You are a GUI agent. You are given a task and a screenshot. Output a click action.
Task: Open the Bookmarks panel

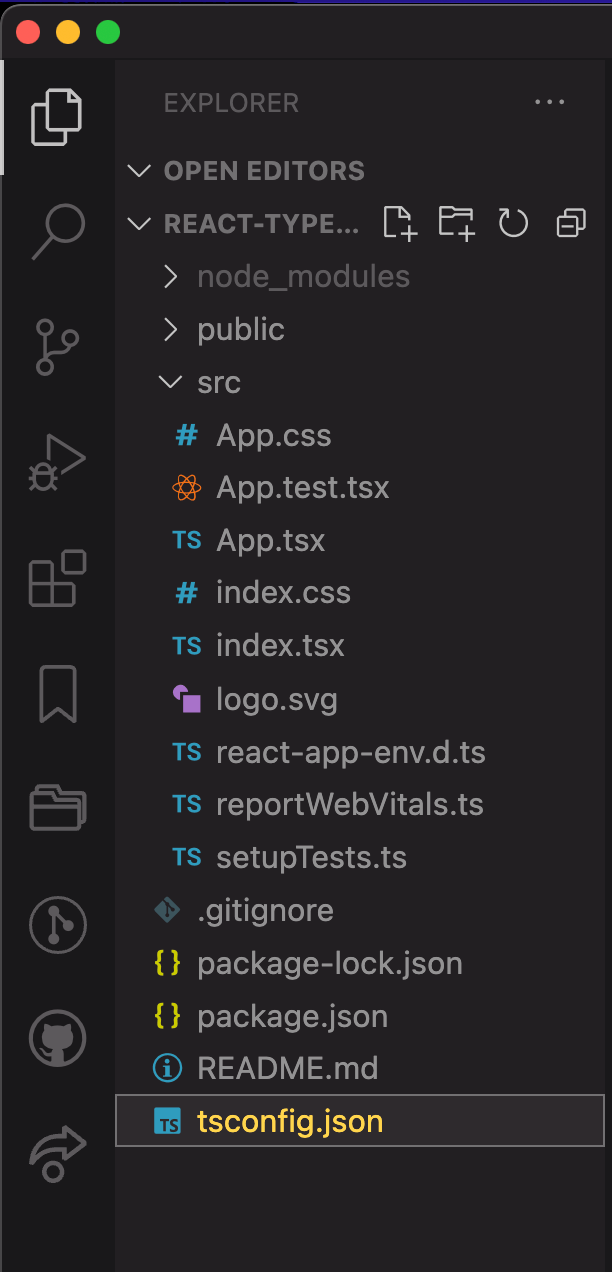(57, 694)
